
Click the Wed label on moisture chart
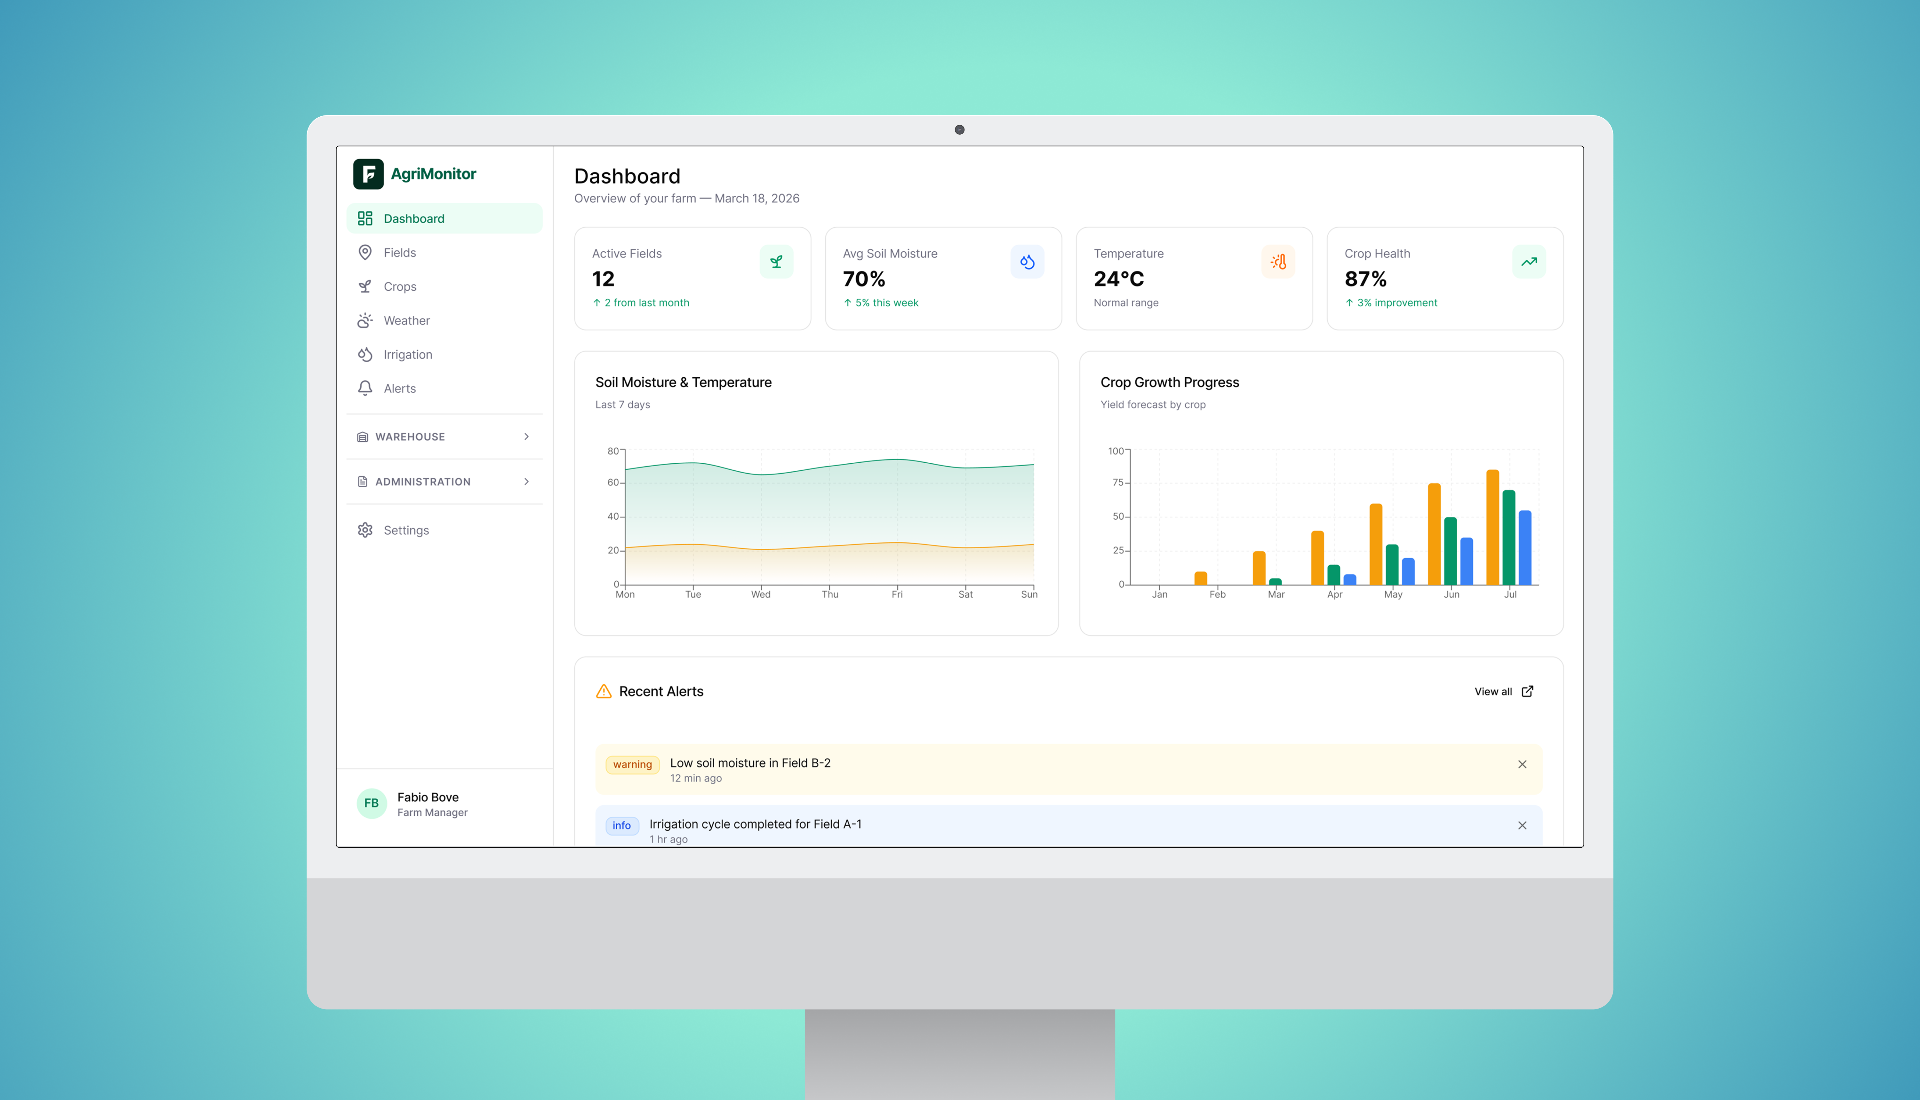tap(761, 595)
